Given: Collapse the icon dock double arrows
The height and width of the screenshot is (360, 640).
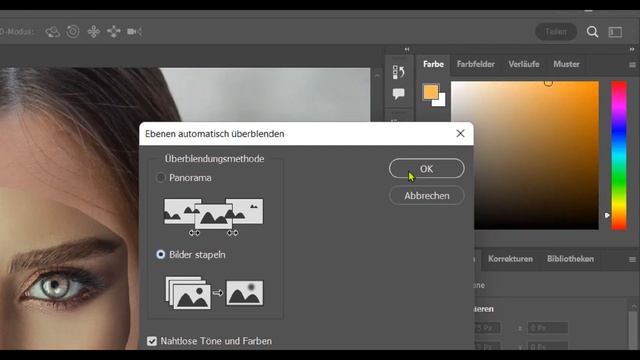Looking at the screenshot, I should pos(407,49).
